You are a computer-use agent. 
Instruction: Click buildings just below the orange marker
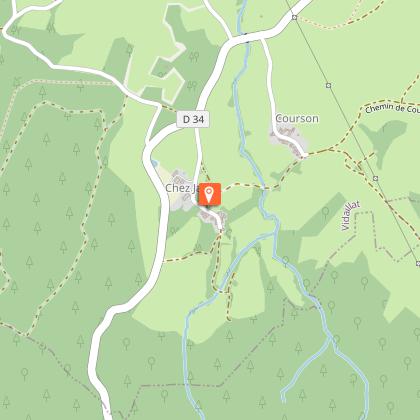pos(213,217)
